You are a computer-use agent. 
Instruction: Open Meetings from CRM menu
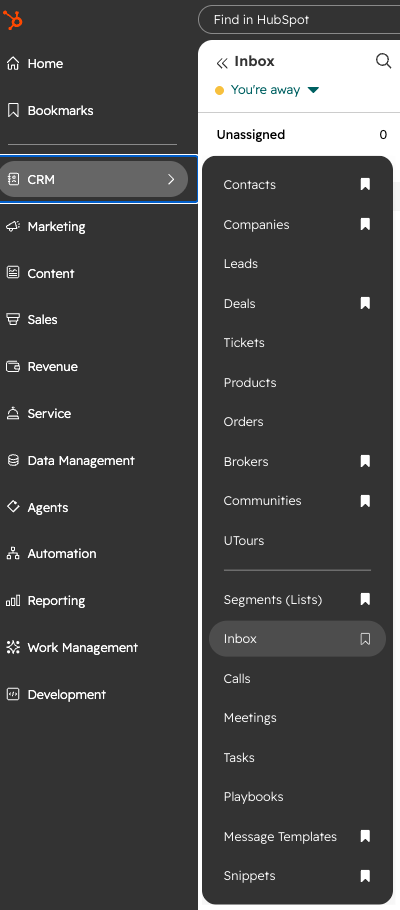[x=250, y=718]
